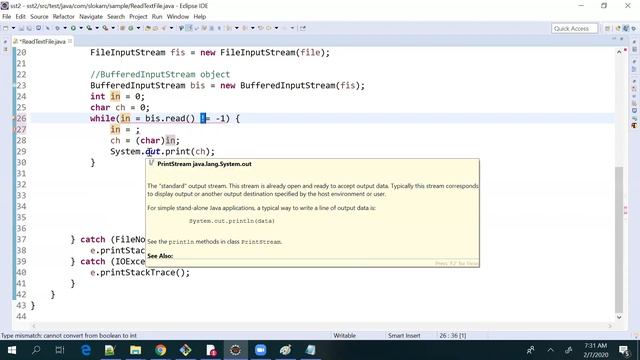
Task: Open the Window menu
Action: pyautogui.click(x=178, y=17)
